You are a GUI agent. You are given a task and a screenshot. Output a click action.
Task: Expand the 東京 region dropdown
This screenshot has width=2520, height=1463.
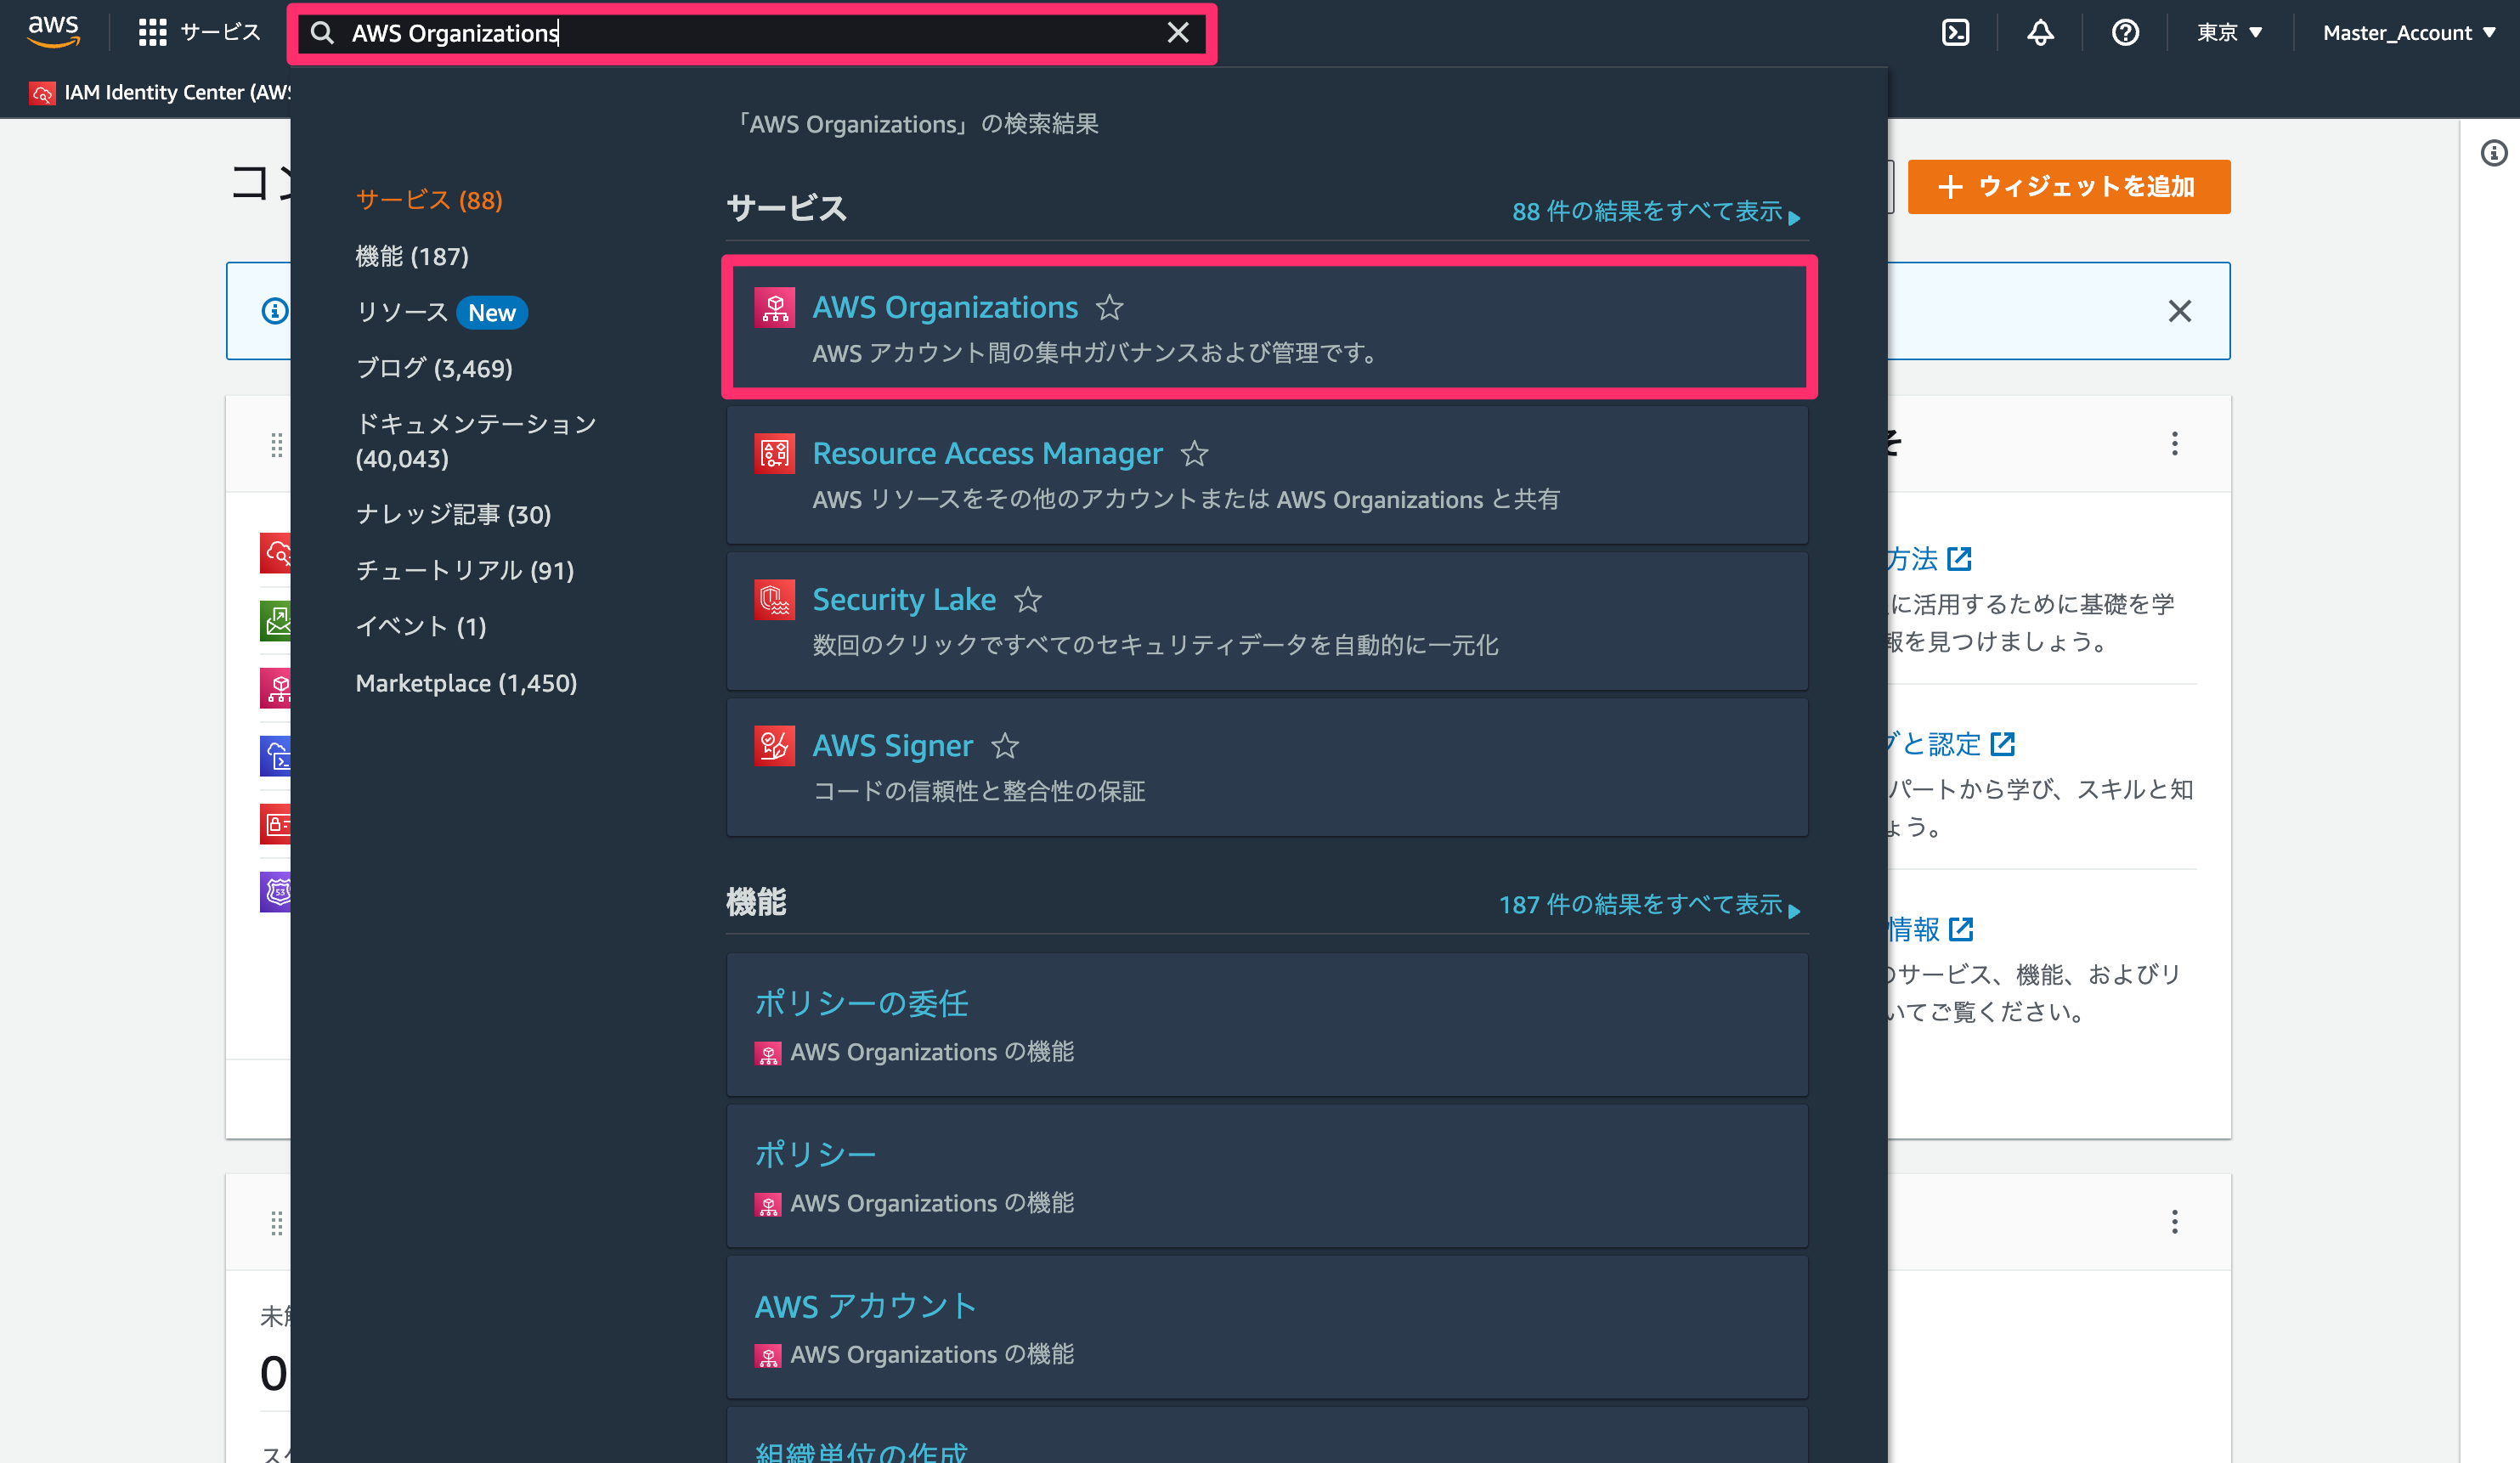(2229, 33)
